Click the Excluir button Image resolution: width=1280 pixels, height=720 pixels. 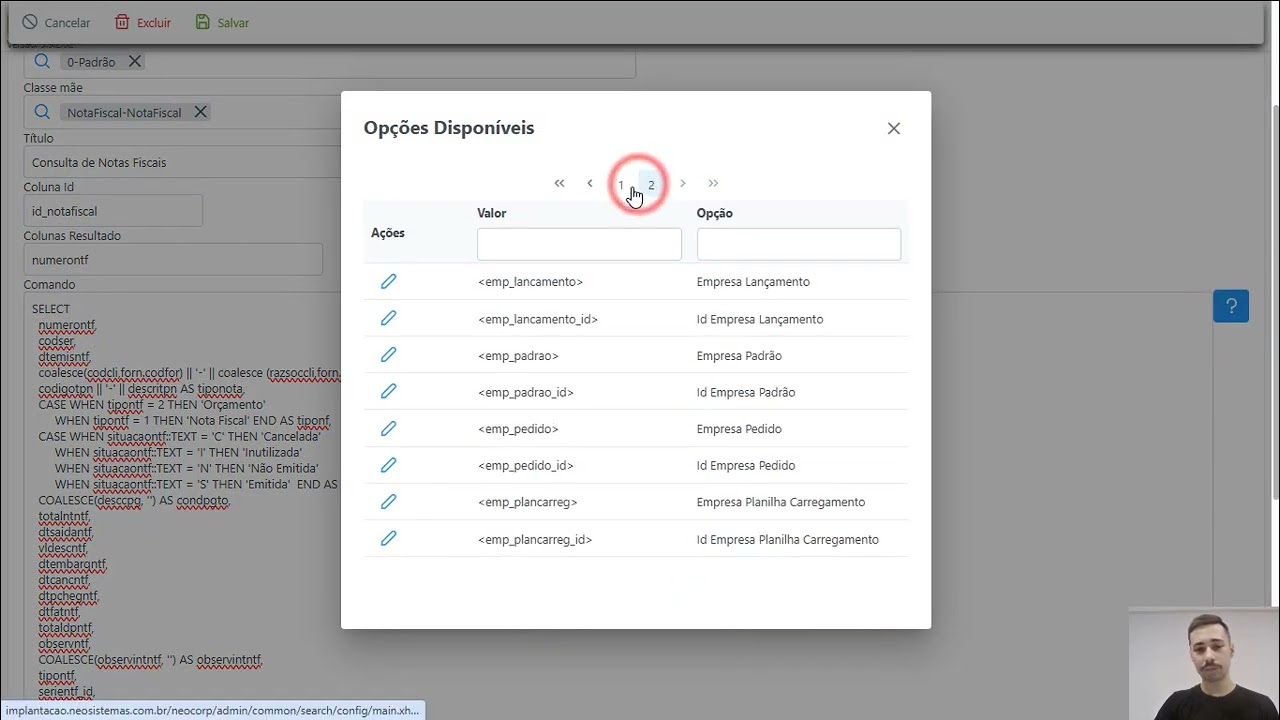[142, 22]
